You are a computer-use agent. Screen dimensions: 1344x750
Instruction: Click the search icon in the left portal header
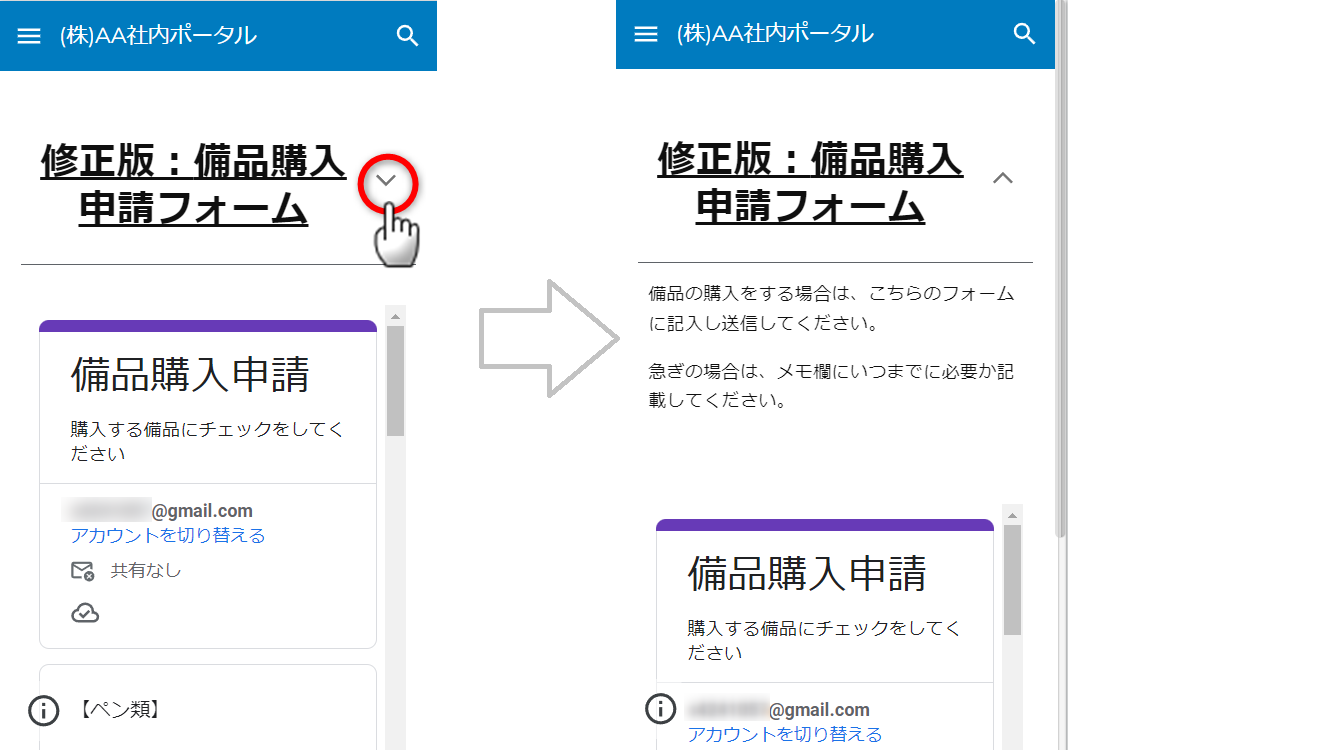(x=407, y=36)
